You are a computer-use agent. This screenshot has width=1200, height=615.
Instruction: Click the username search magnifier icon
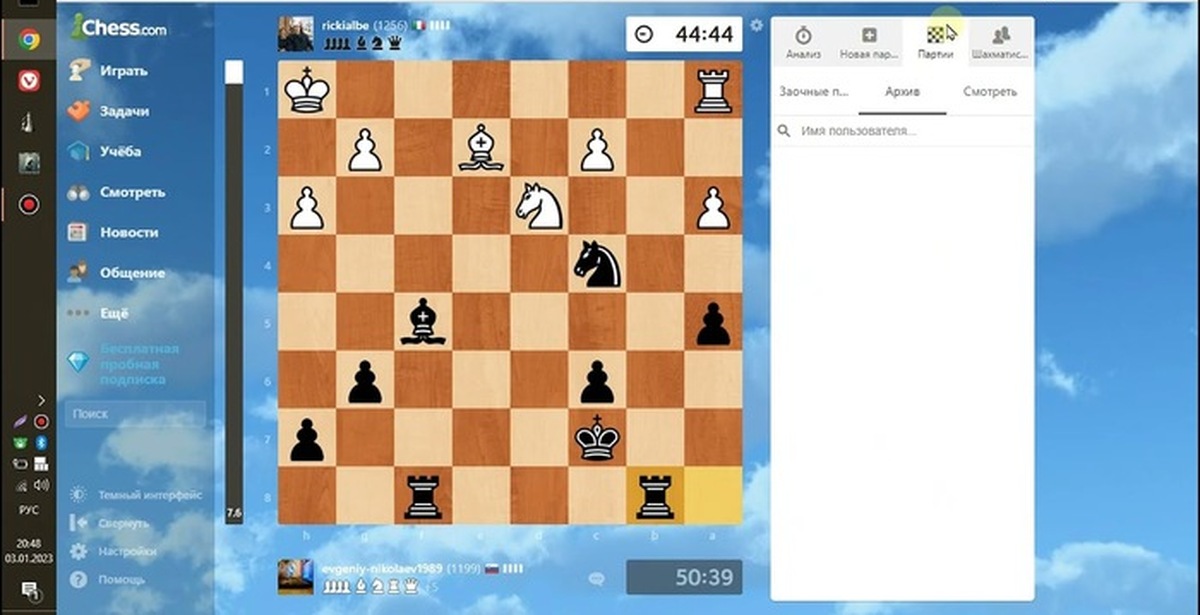pos(785,131)
